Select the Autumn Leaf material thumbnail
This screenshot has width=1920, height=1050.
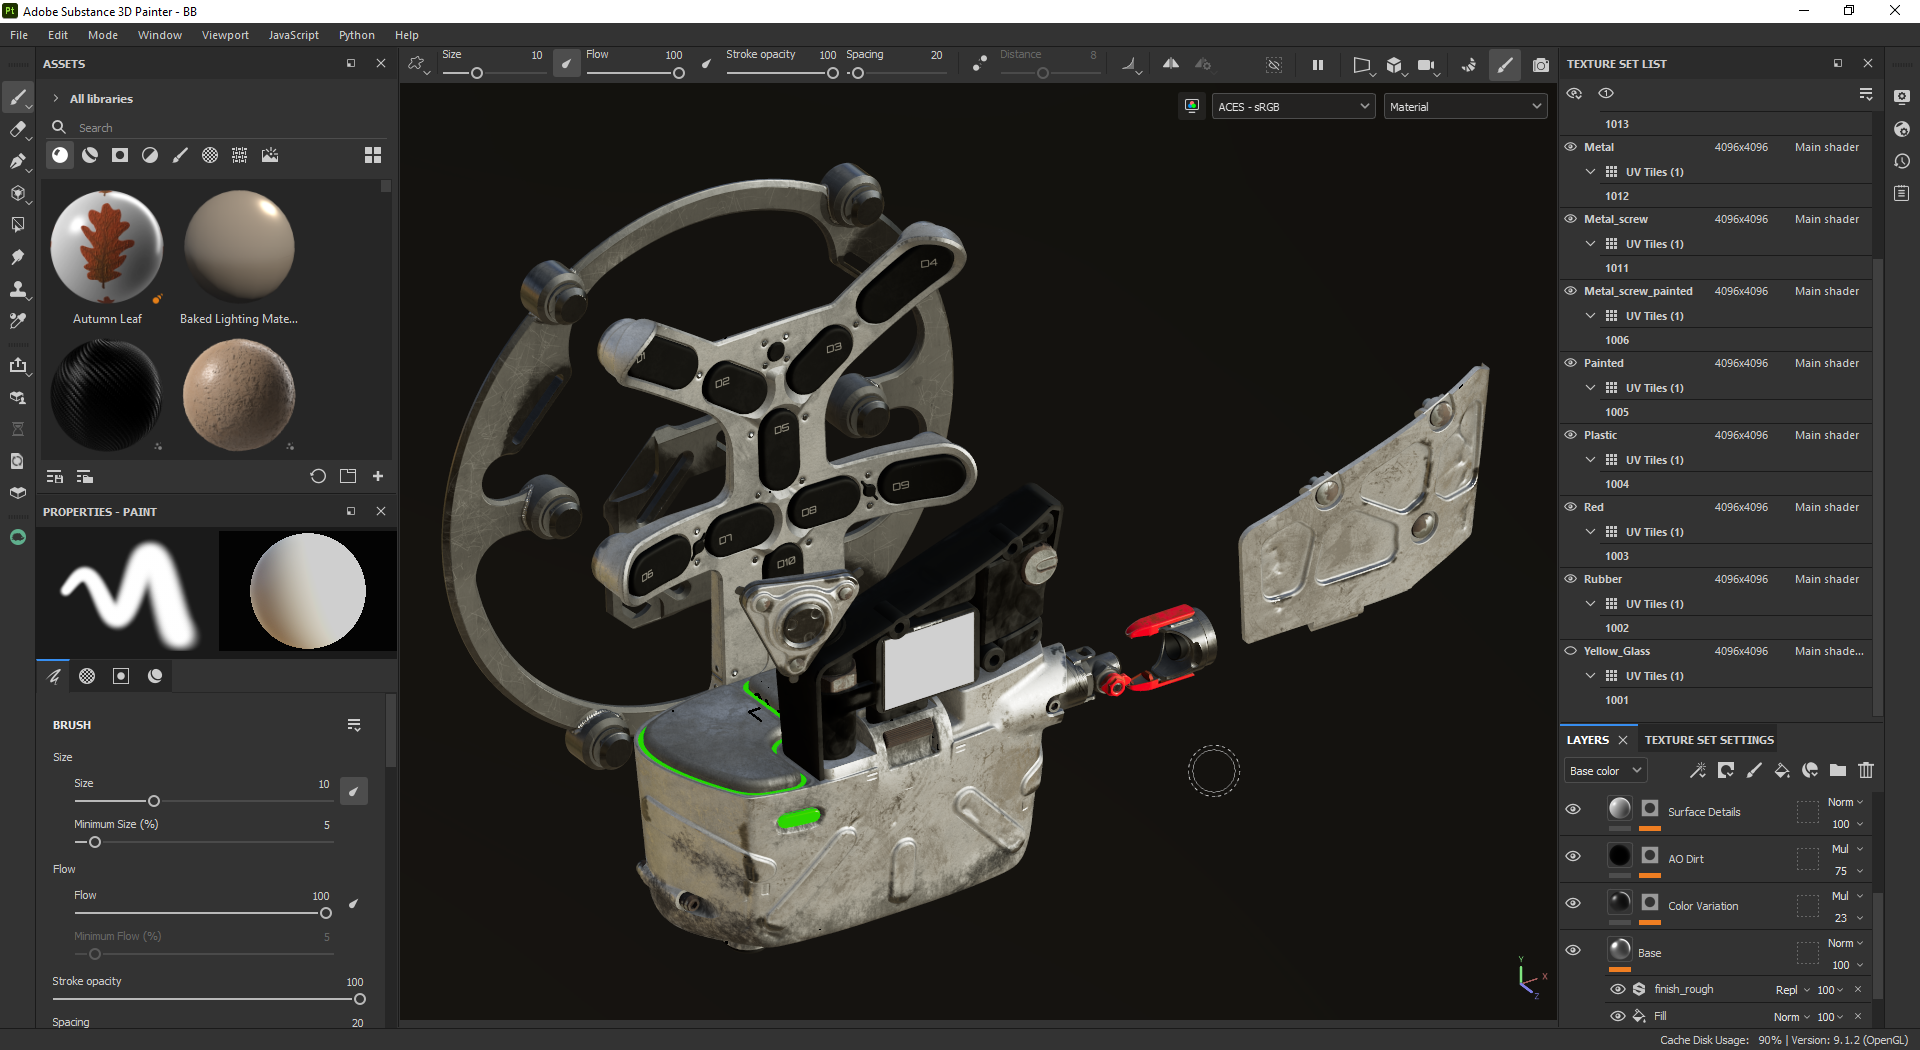[107, 247]
